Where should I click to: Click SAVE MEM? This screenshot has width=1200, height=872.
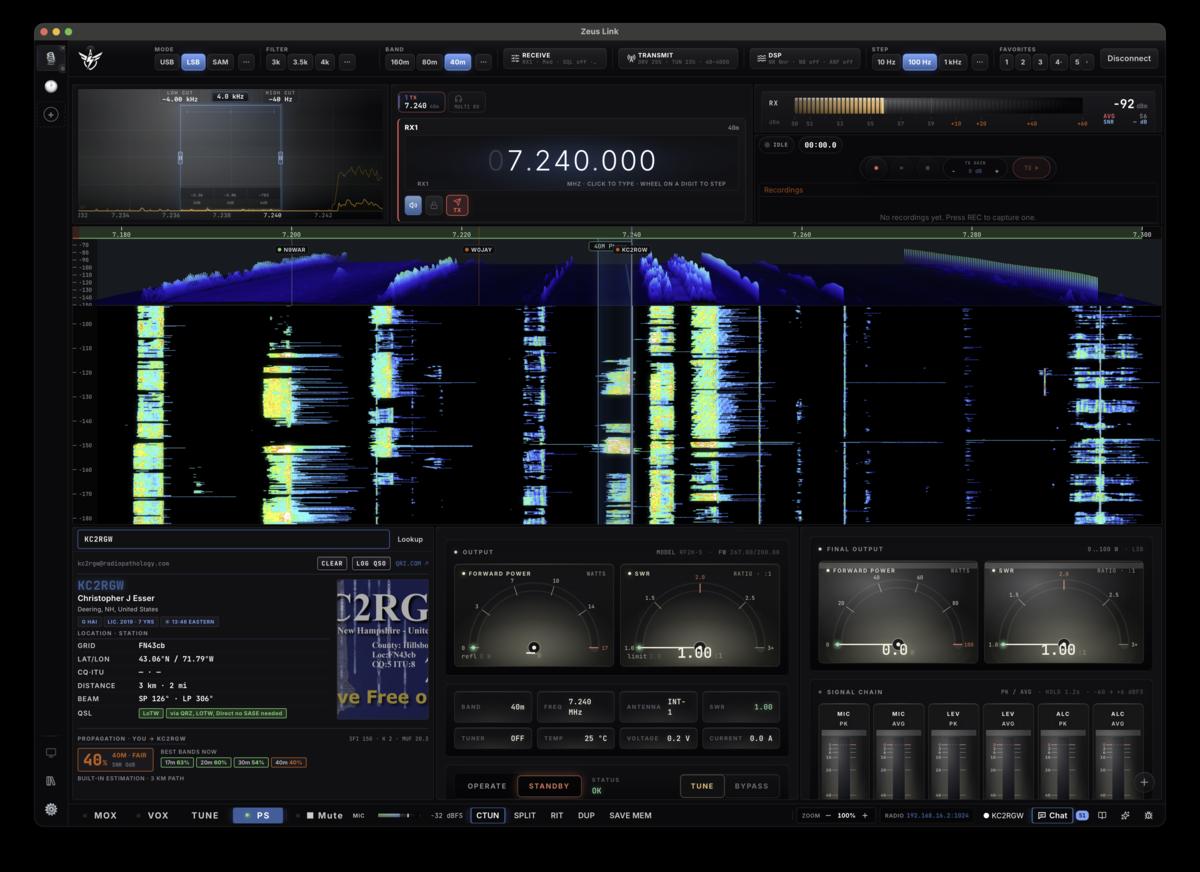click(630, 815)
